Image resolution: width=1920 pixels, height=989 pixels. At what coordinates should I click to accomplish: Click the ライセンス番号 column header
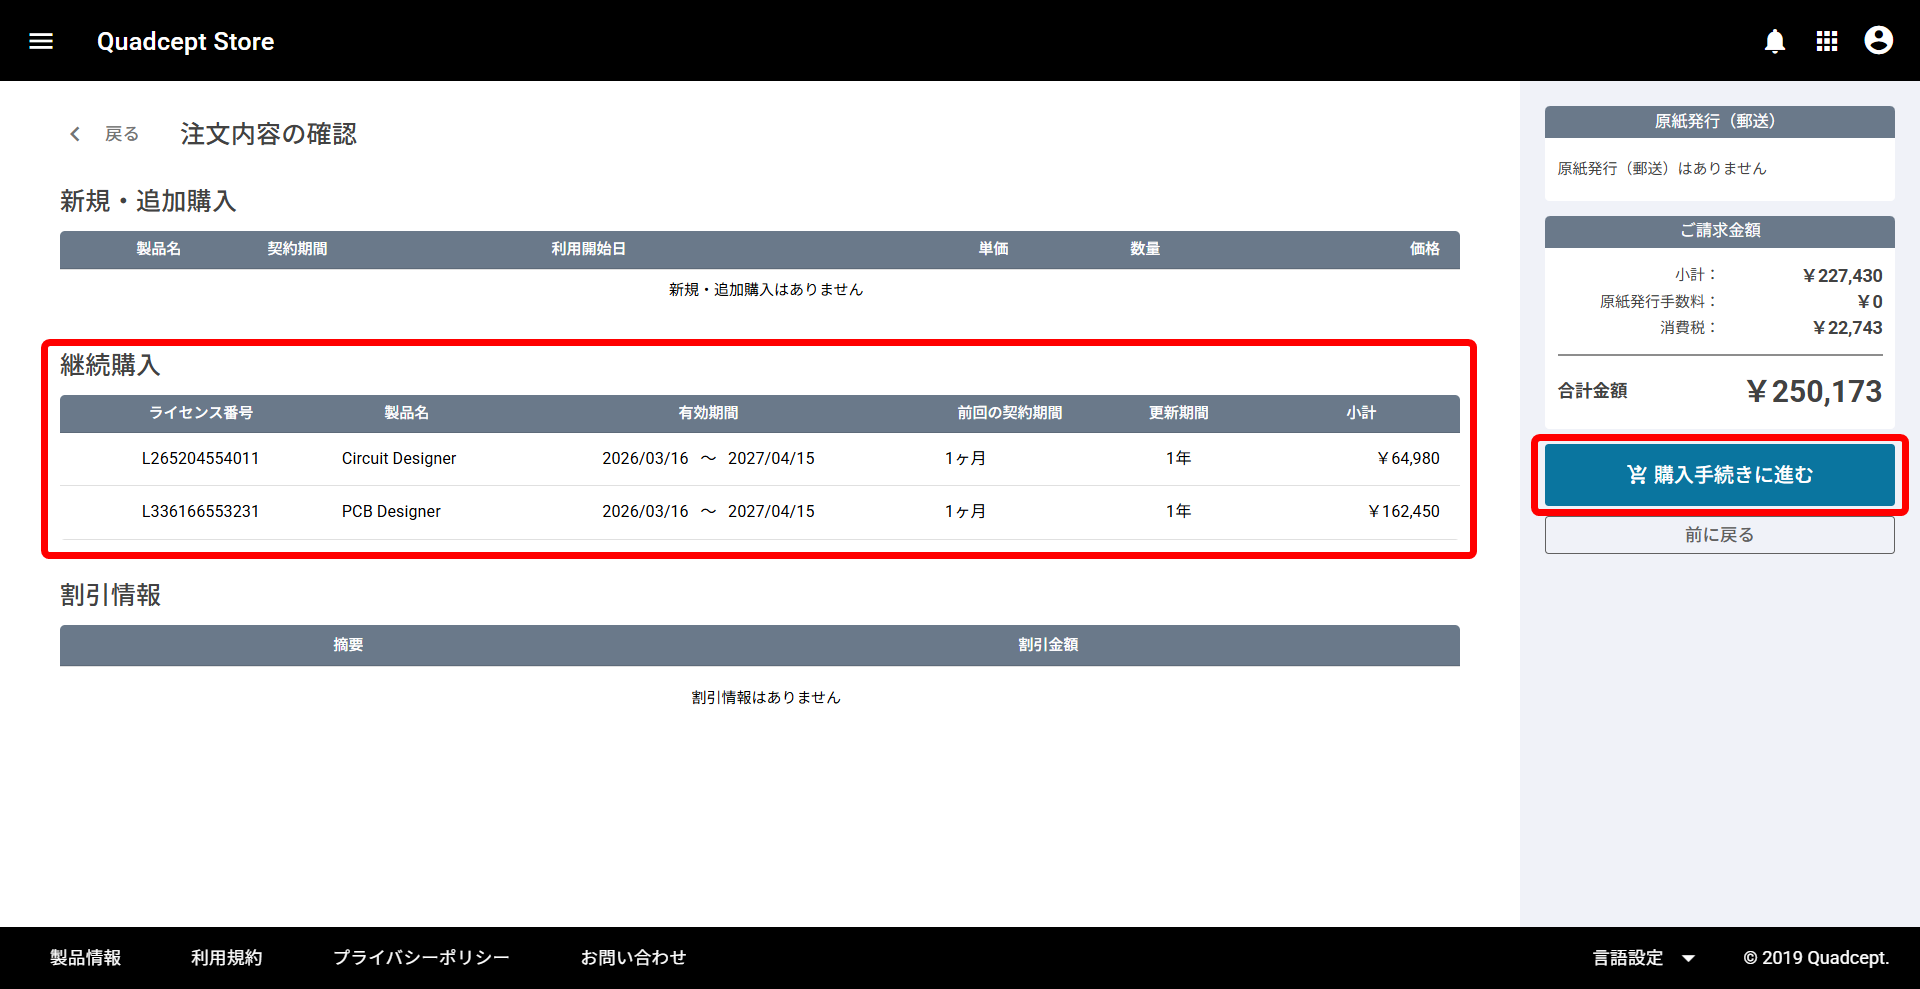point(201,413)
